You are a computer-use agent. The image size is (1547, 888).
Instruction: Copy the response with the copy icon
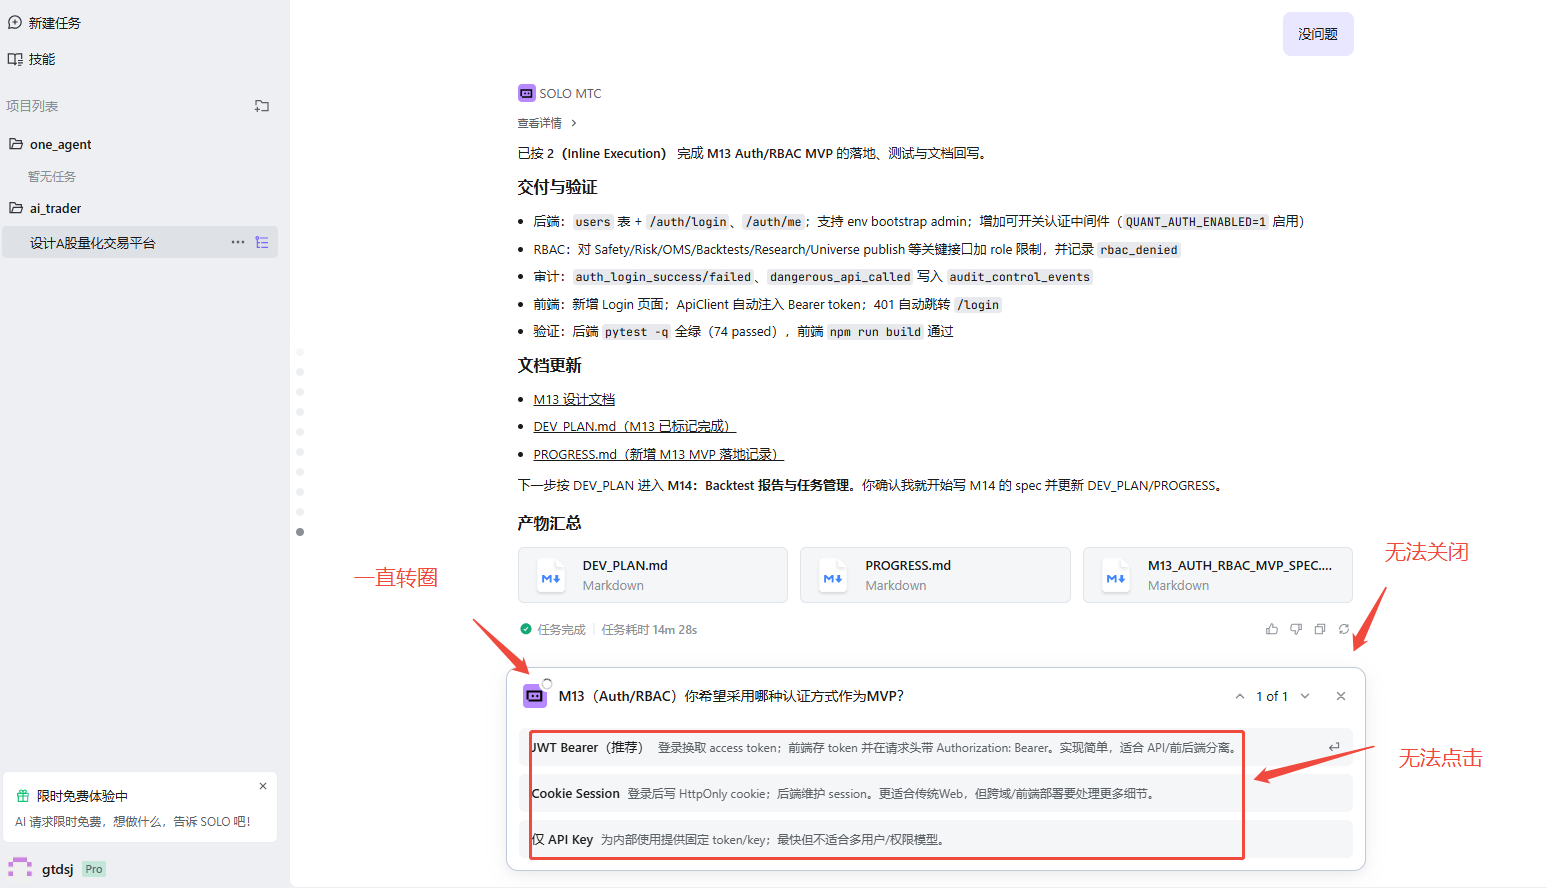[1319, 629]
